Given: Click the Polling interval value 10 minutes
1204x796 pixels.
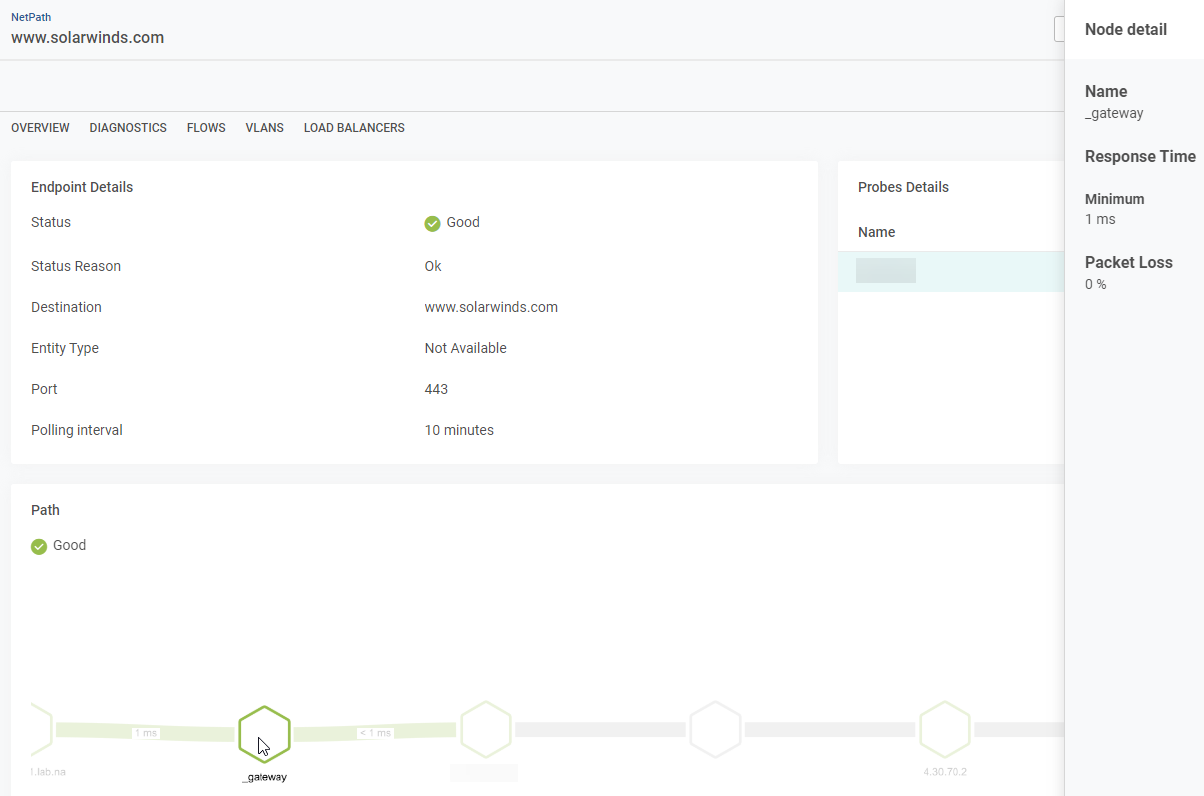Looking at the screenshot, I should tap(459, 430).
